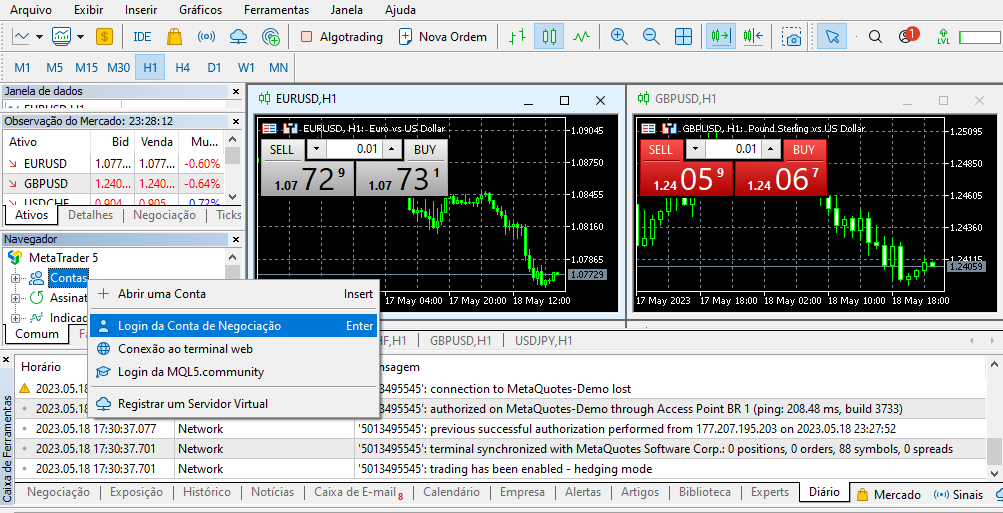
Task: Zoom out the chart with magnifier minus
Action: coord(651,36)
